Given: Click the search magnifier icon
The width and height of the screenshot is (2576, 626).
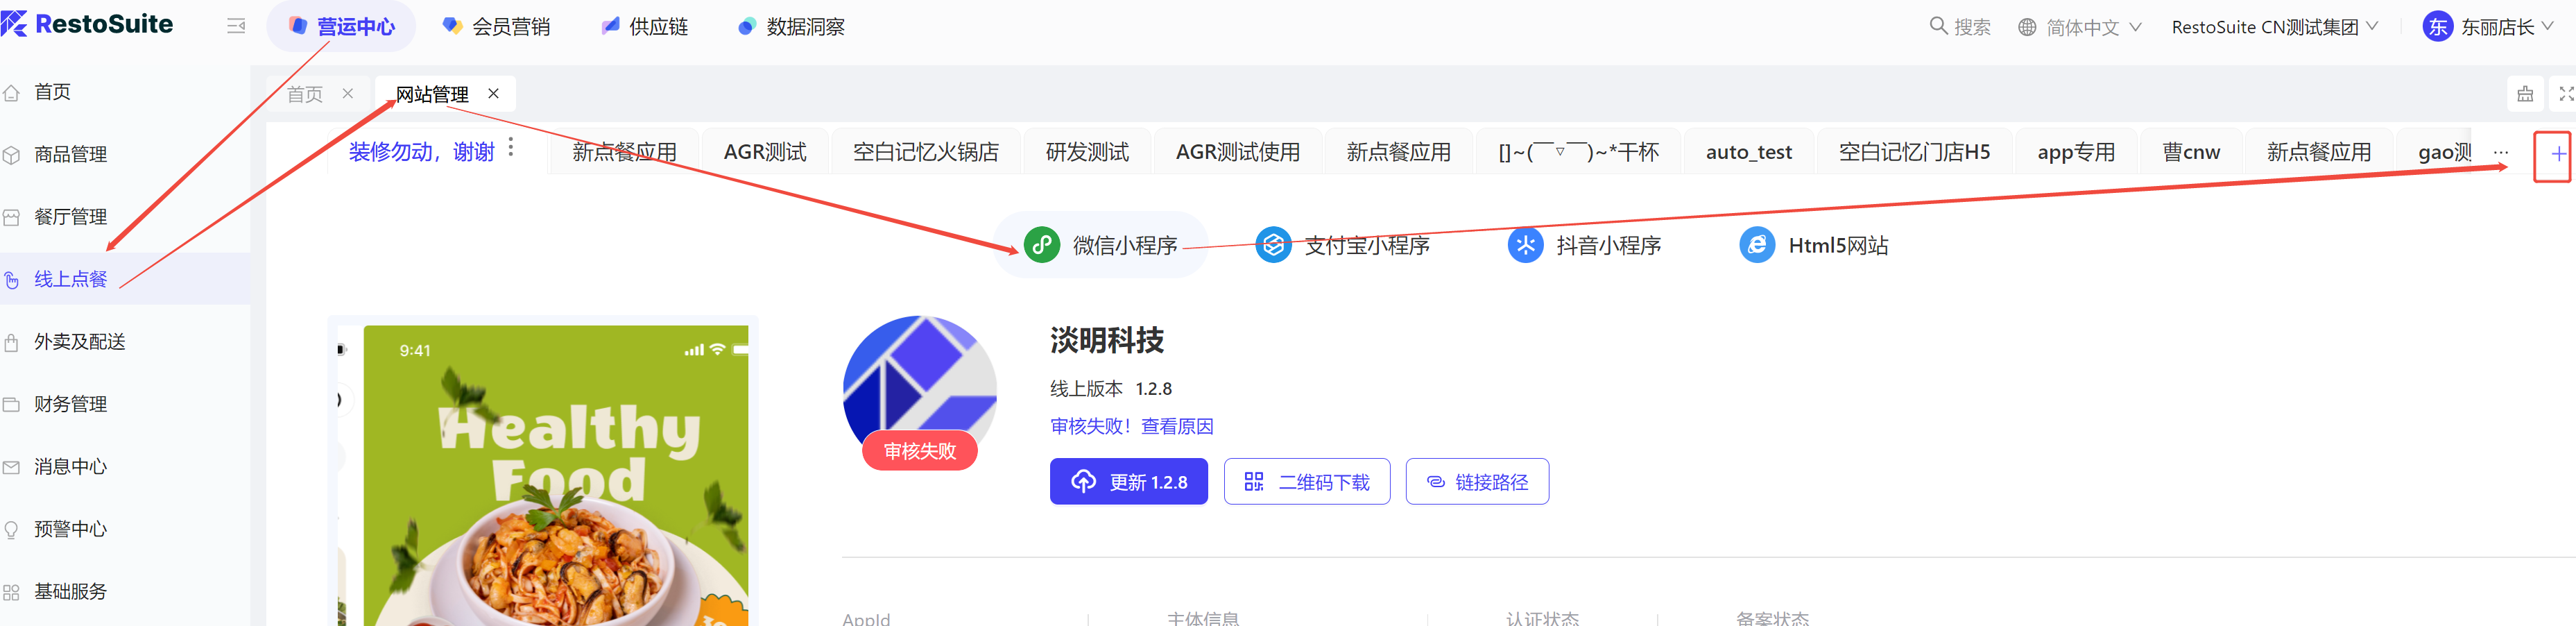Looking at the screenshot, I should coord(1937,26).
